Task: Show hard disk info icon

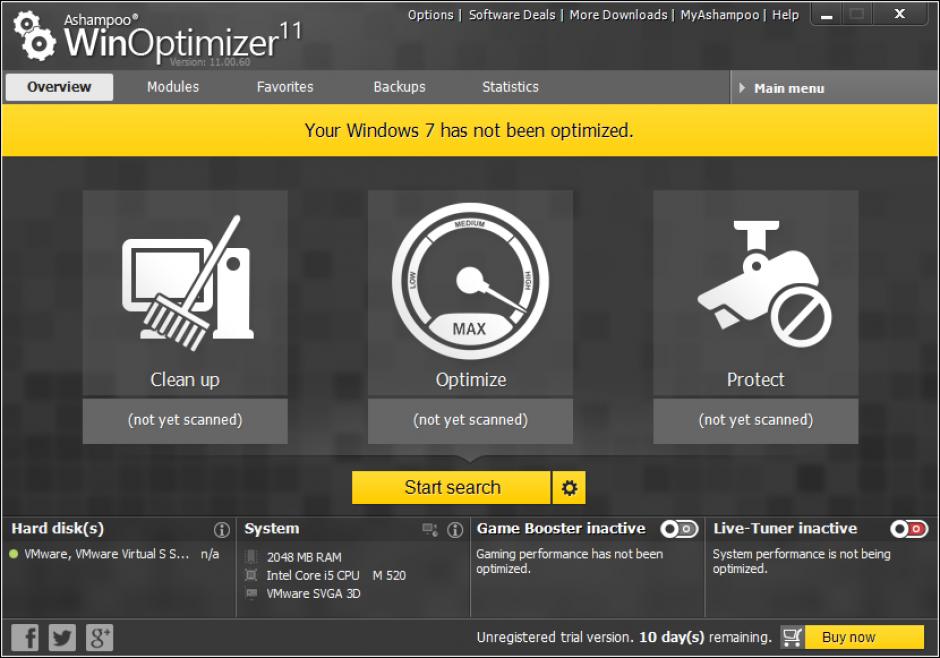Action: [x=221, y=530]
